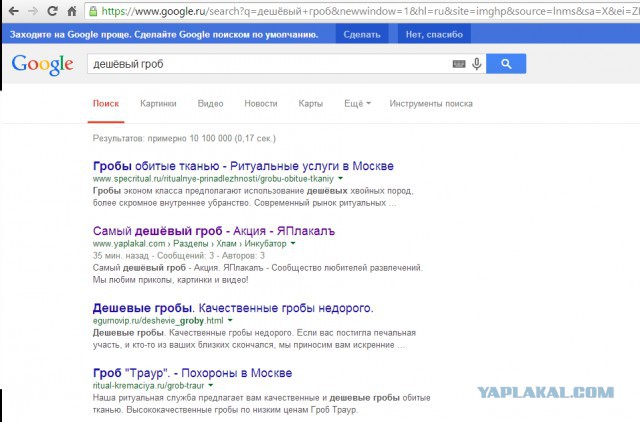Screen dimensions: 640x422
Task: Click the banner text Заходите на Google проще
Action: click(164, 34)
